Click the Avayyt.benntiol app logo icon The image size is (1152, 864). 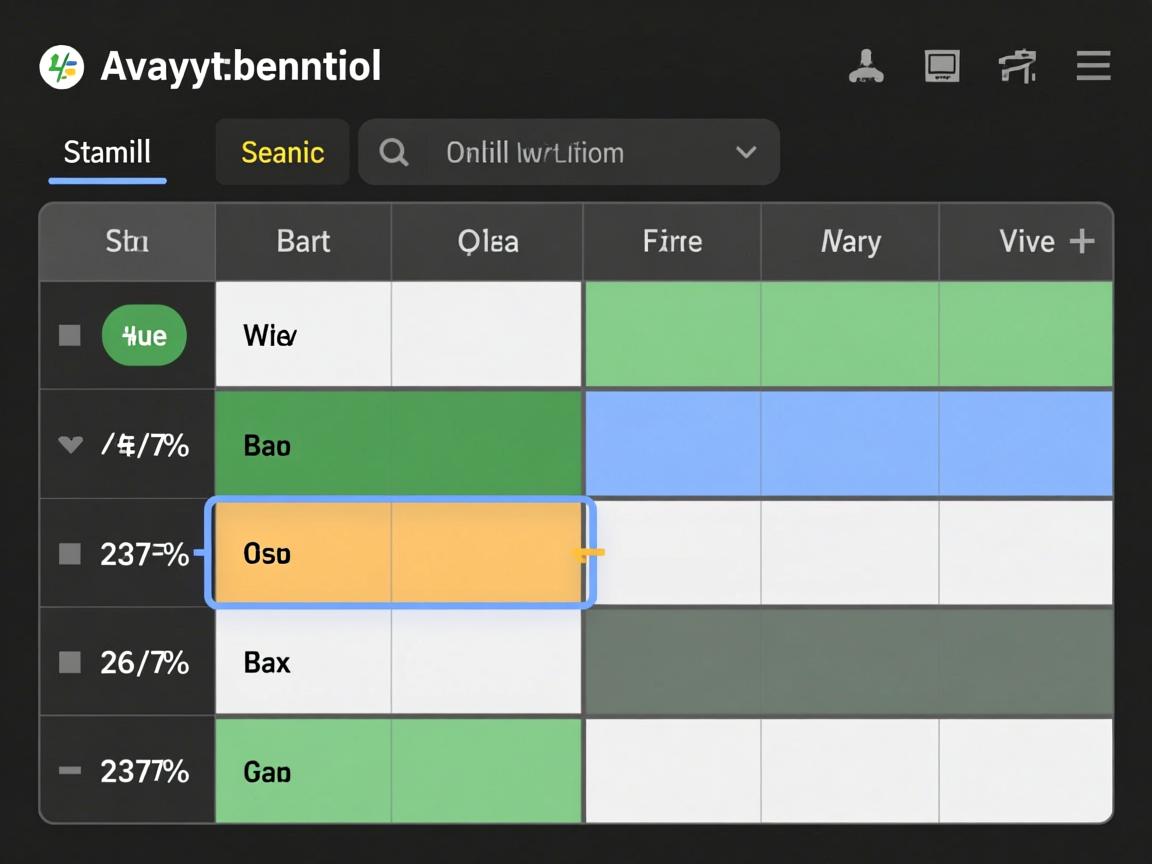pyautogui.click(x=61, y=67)
